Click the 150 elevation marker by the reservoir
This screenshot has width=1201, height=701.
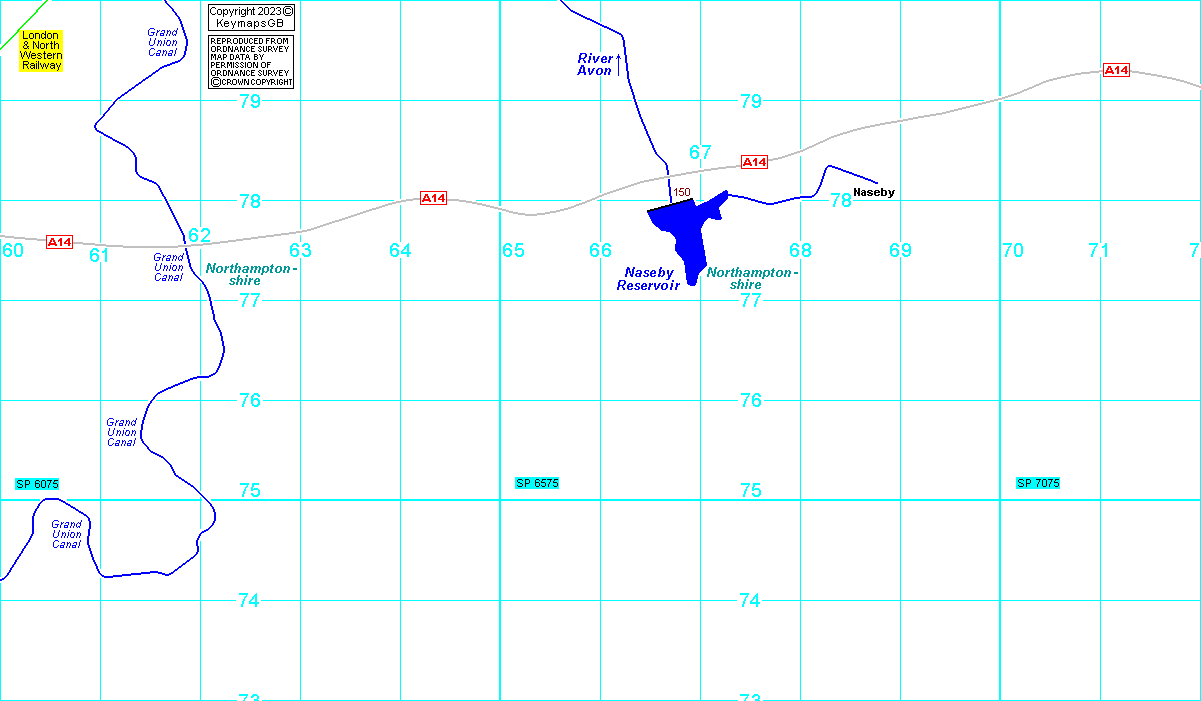pos(682,192)
